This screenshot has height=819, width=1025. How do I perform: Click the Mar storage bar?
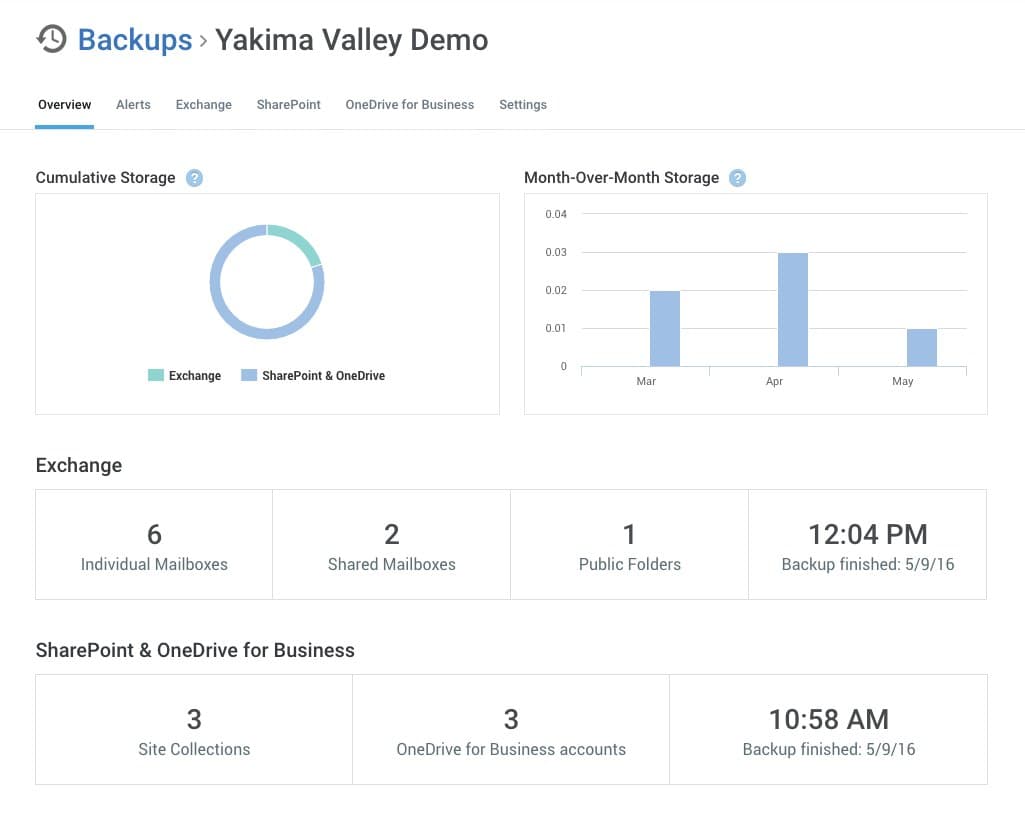(665, 328)
